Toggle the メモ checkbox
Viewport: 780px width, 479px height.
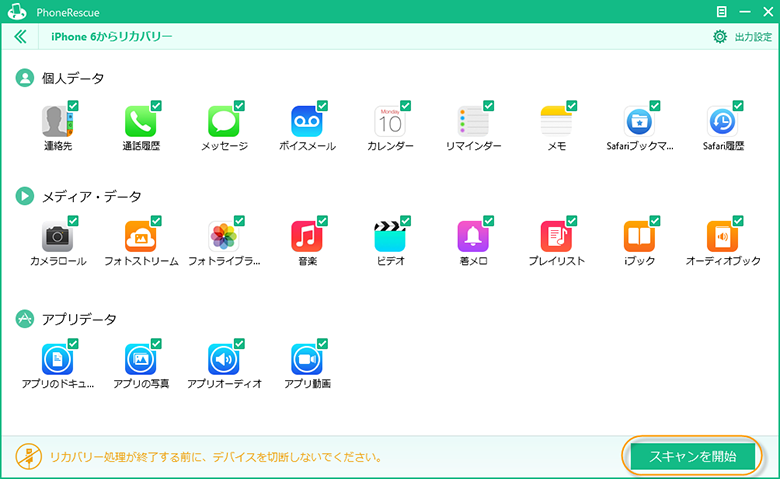tap(572, 105)
